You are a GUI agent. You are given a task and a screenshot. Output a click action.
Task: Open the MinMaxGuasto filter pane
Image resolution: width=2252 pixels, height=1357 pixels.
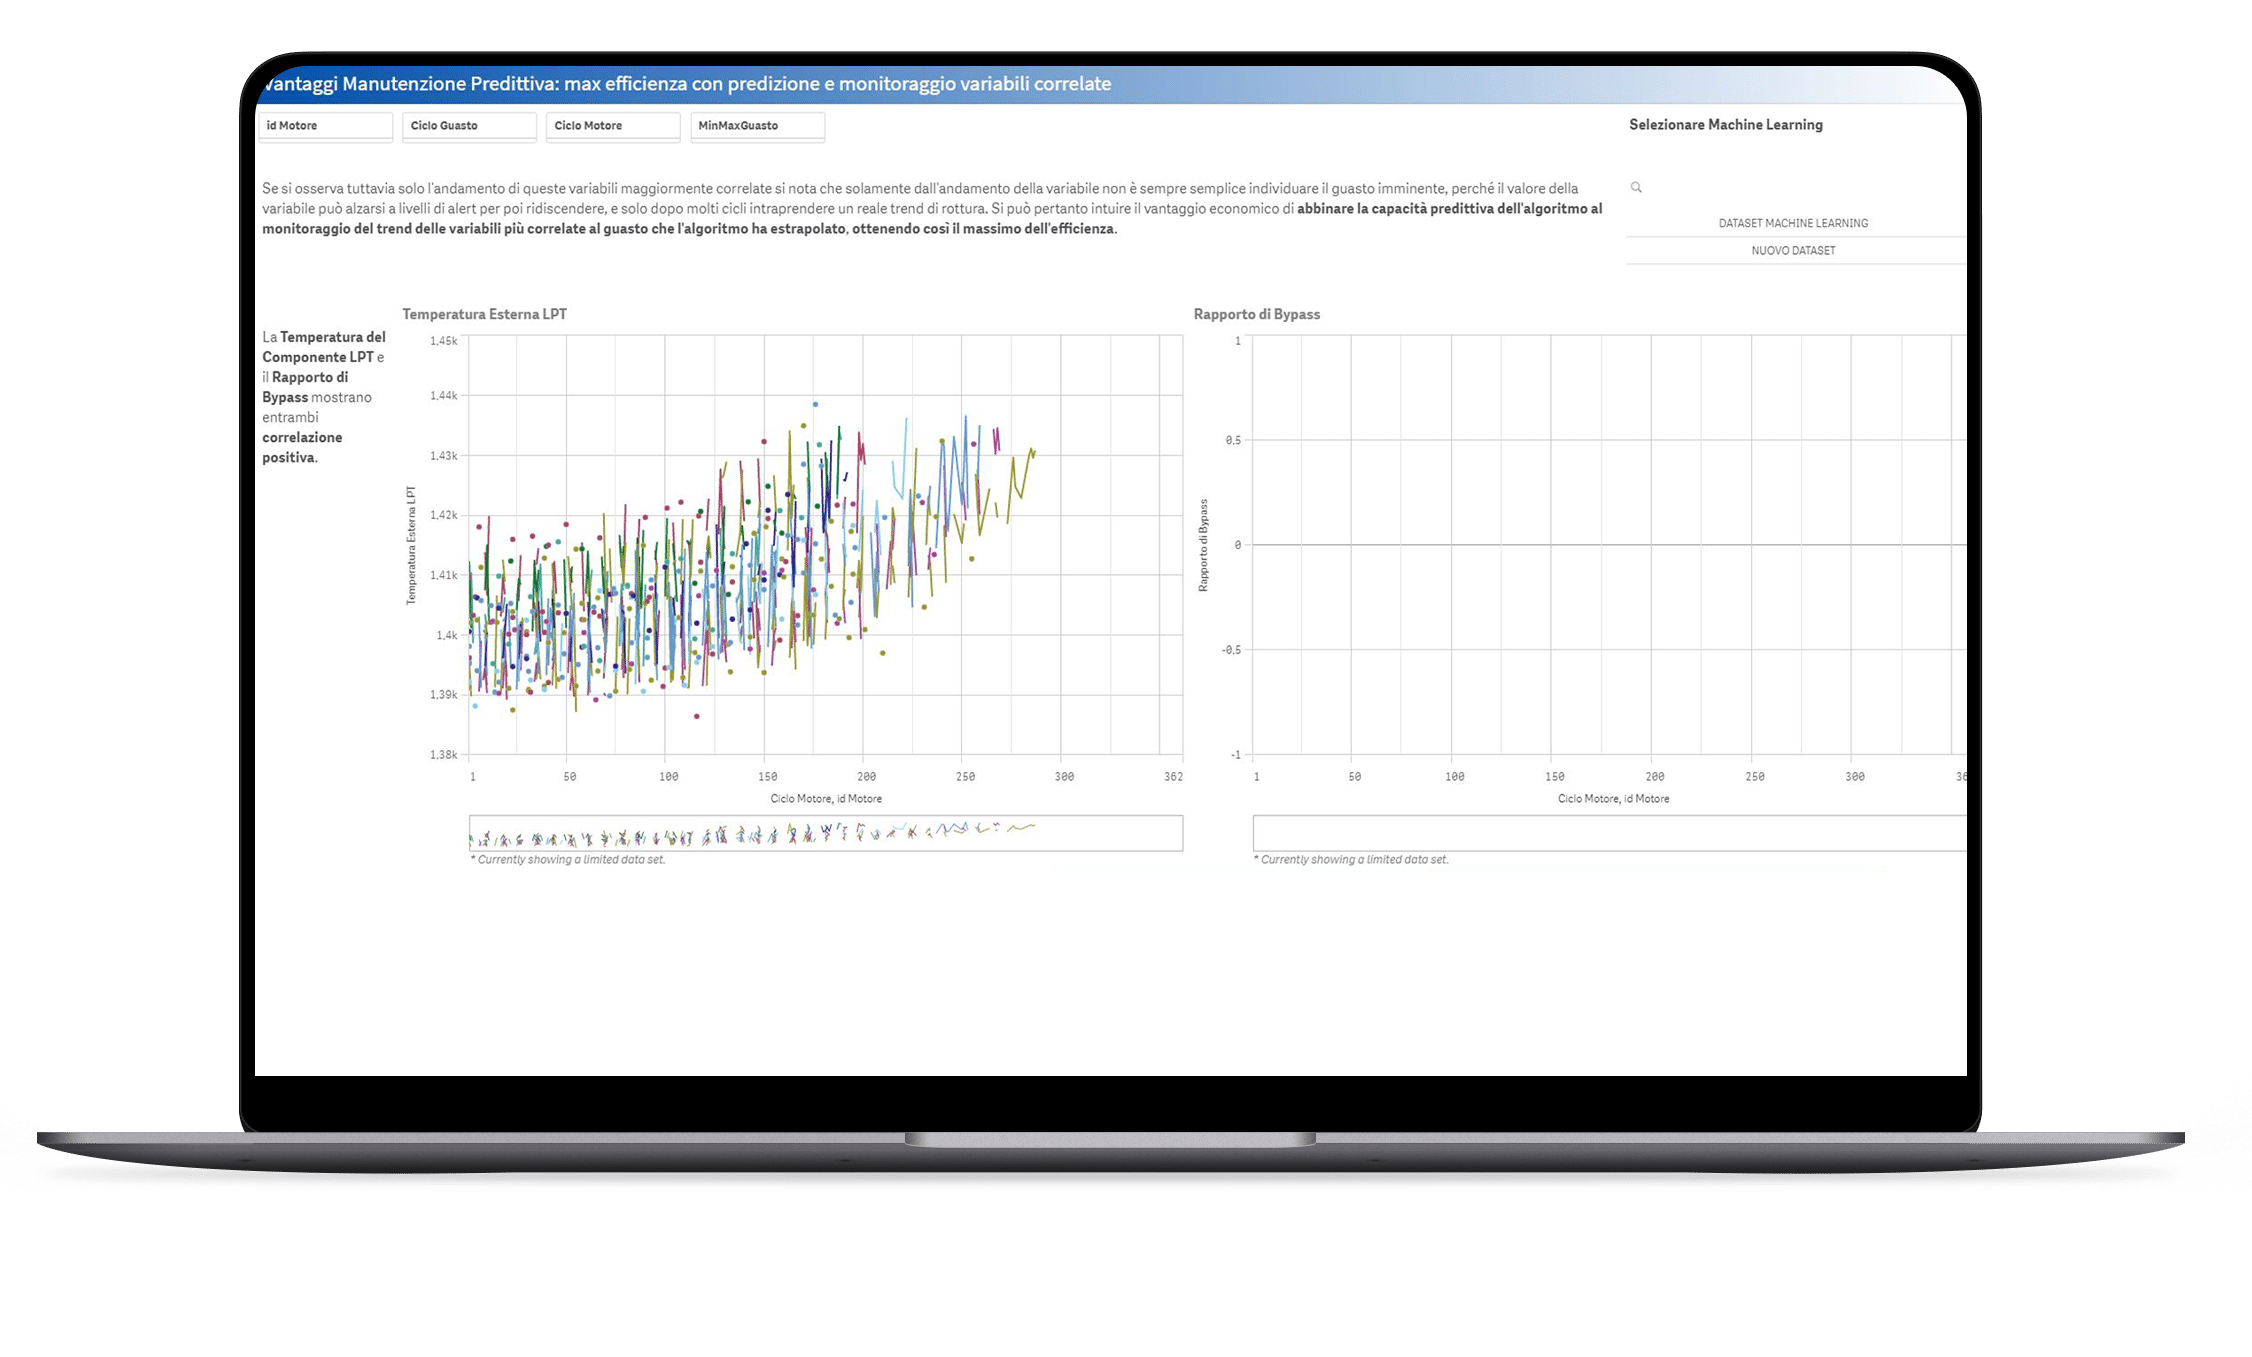pos(757,126)
